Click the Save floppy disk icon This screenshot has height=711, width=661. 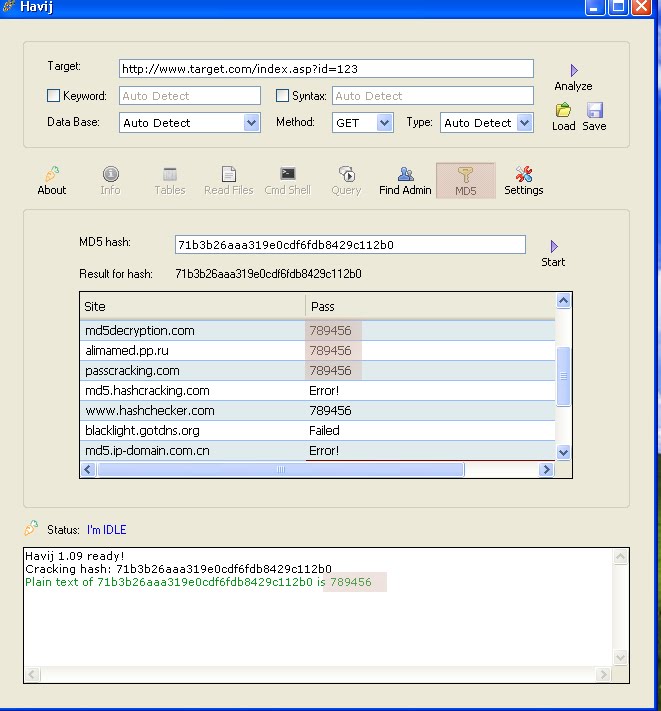pos(594,110)
